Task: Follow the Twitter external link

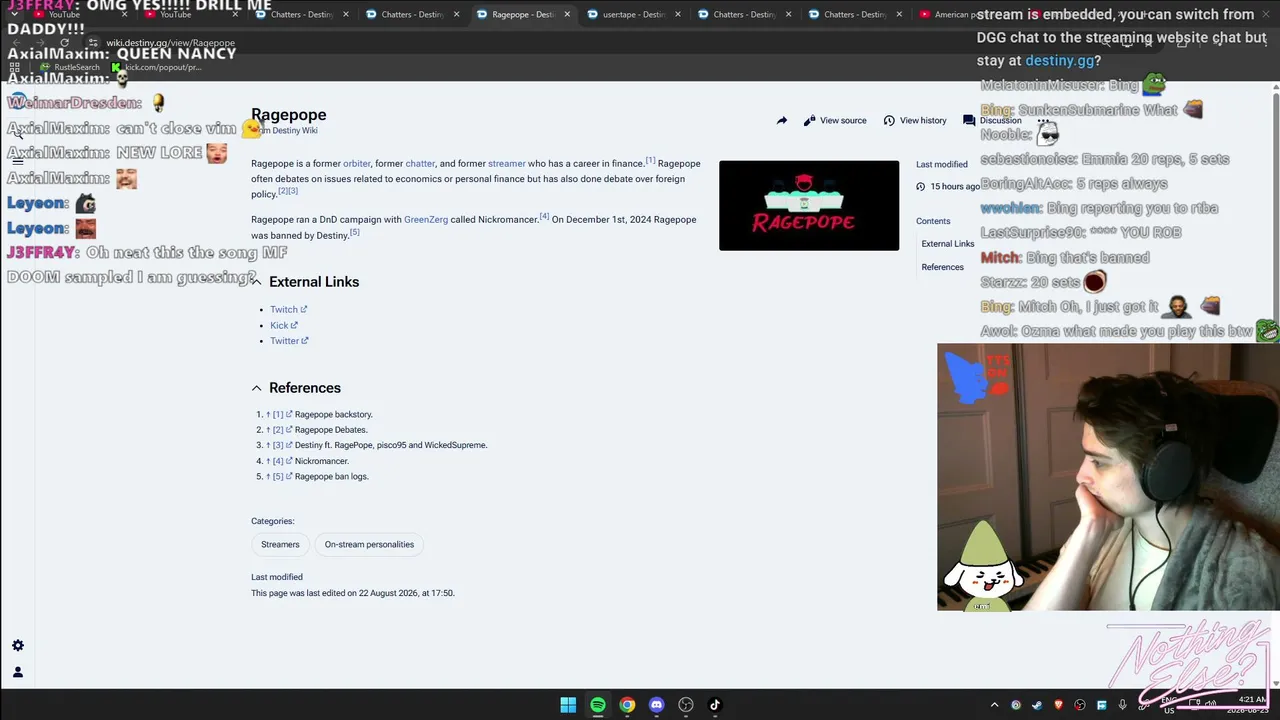Action: [289, 341]
